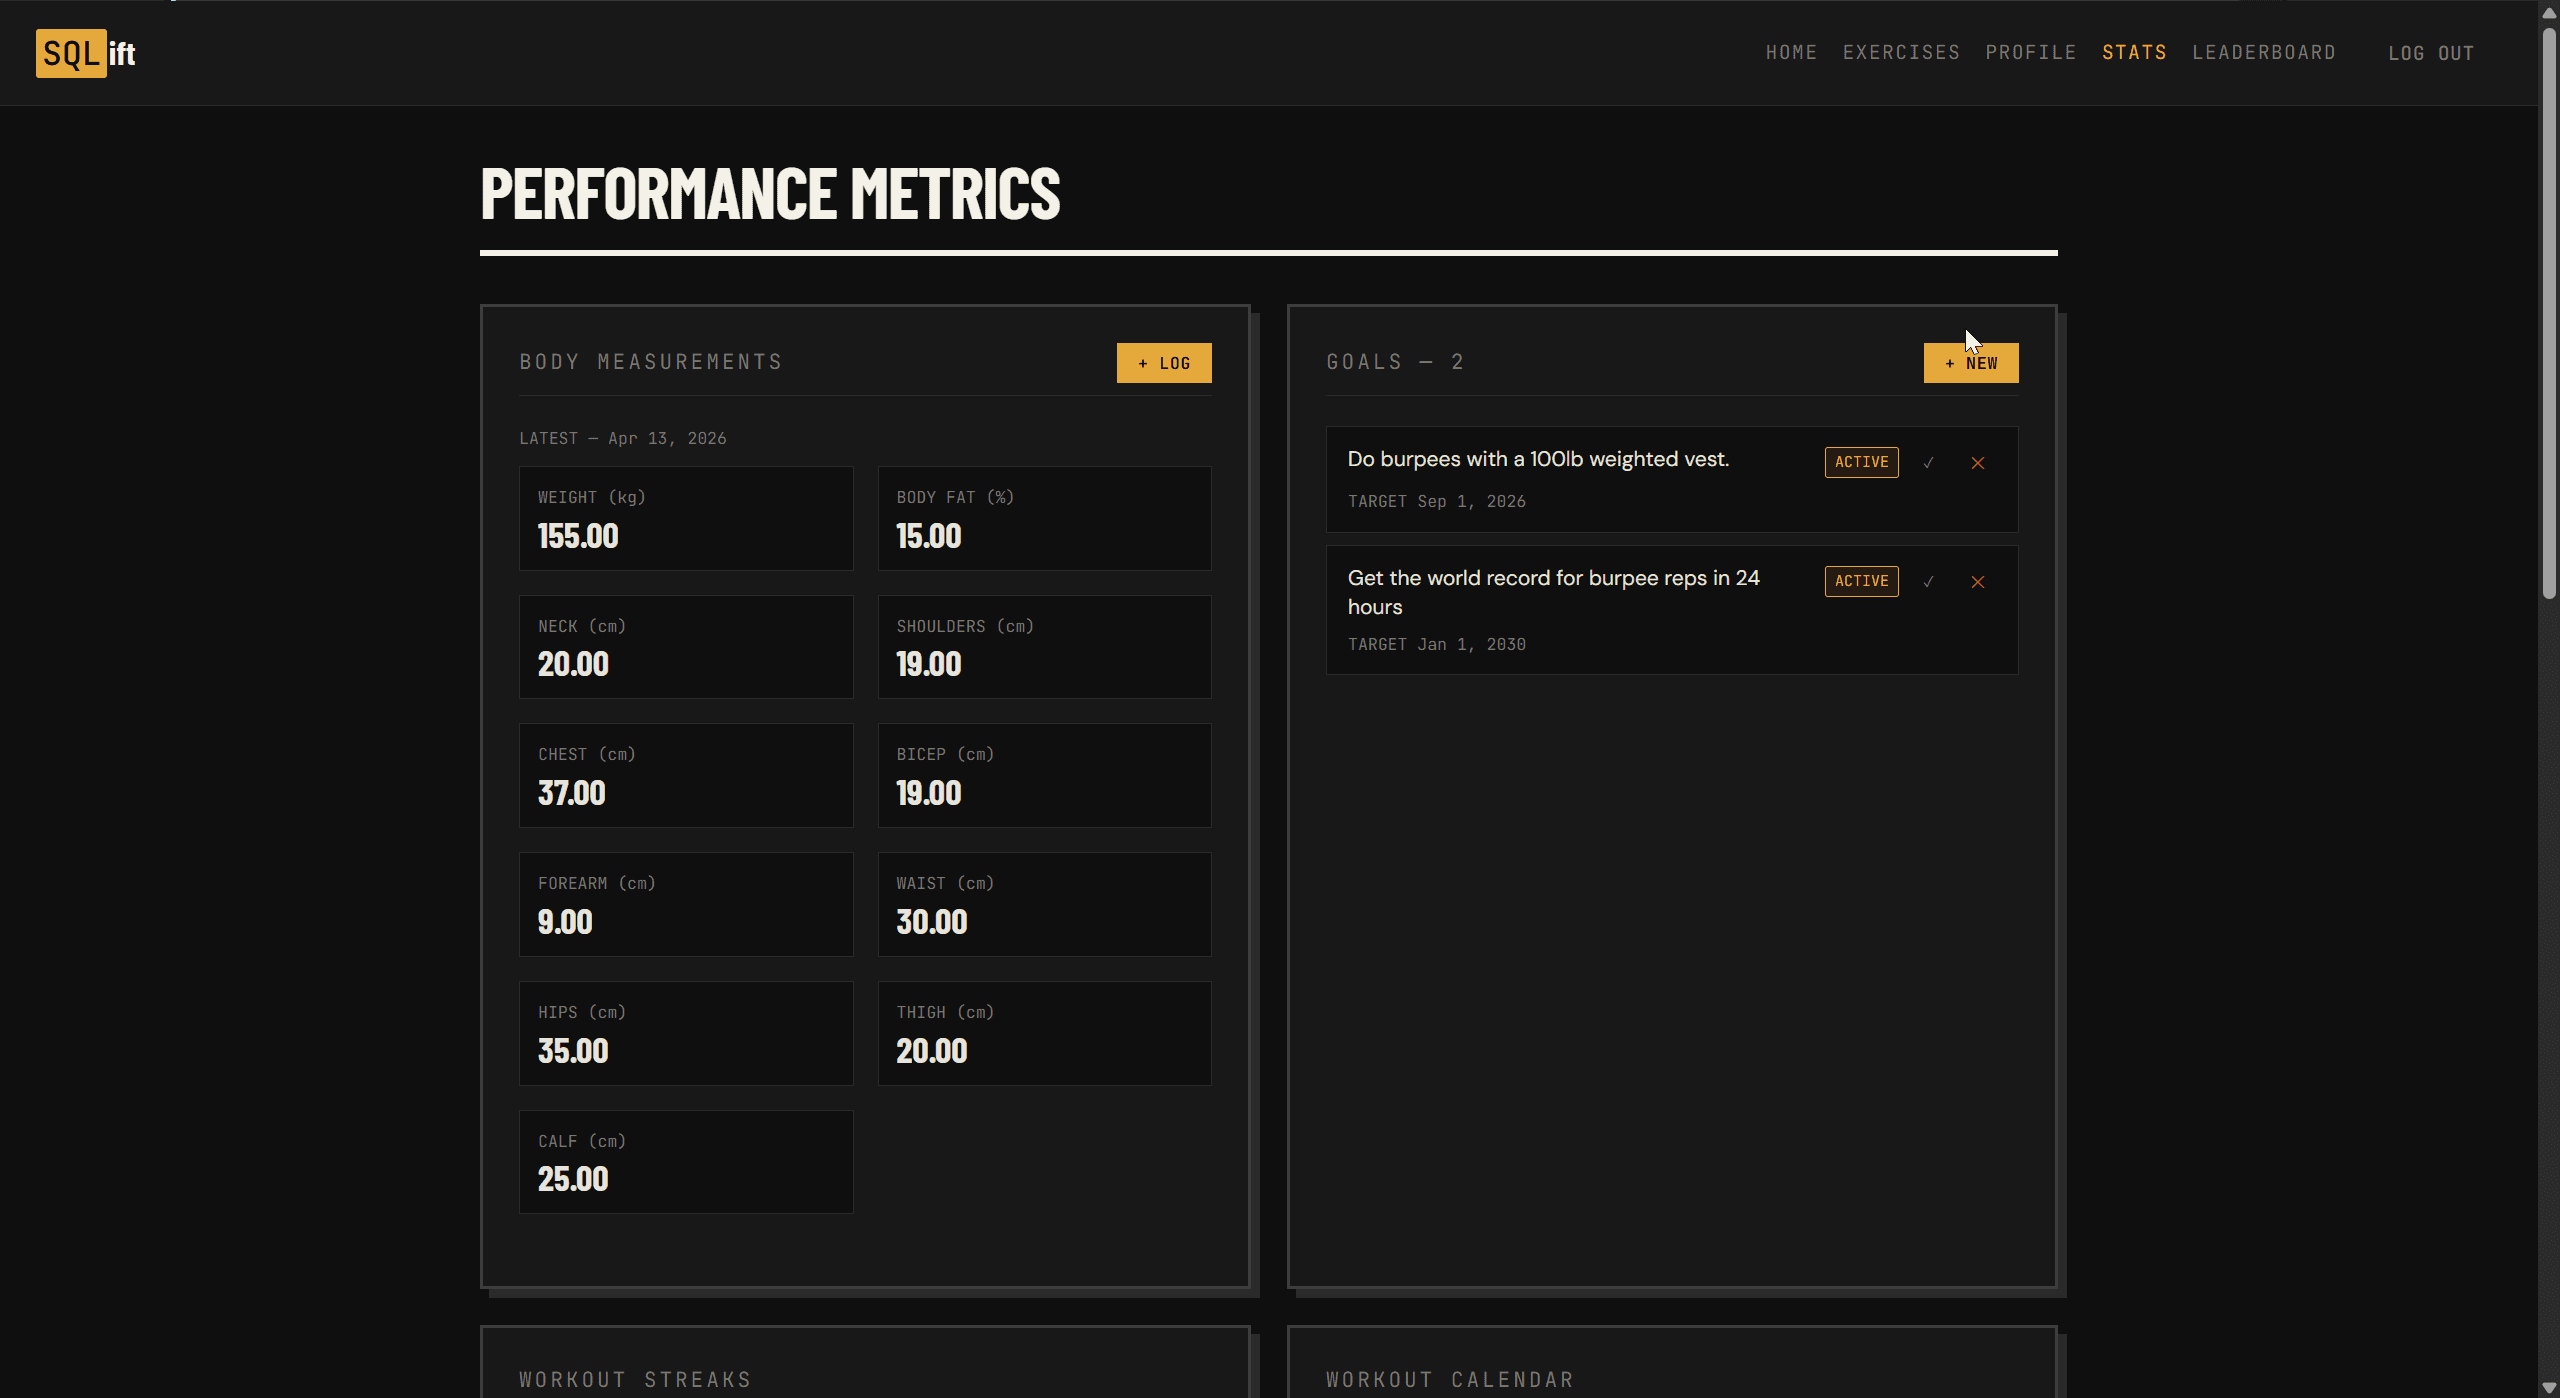
Task: Select the Stats nav item
Action: pos(2134,53)
